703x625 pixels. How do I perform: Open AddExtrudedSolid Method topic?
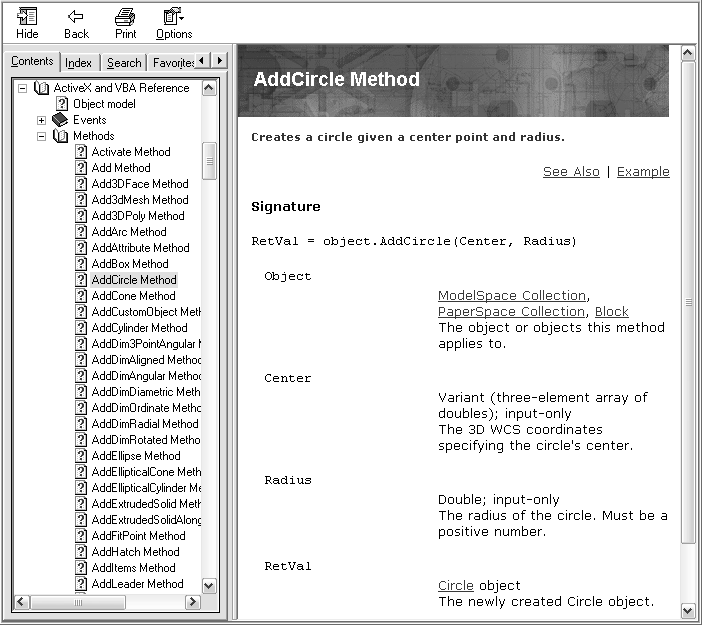coord(146,504)
